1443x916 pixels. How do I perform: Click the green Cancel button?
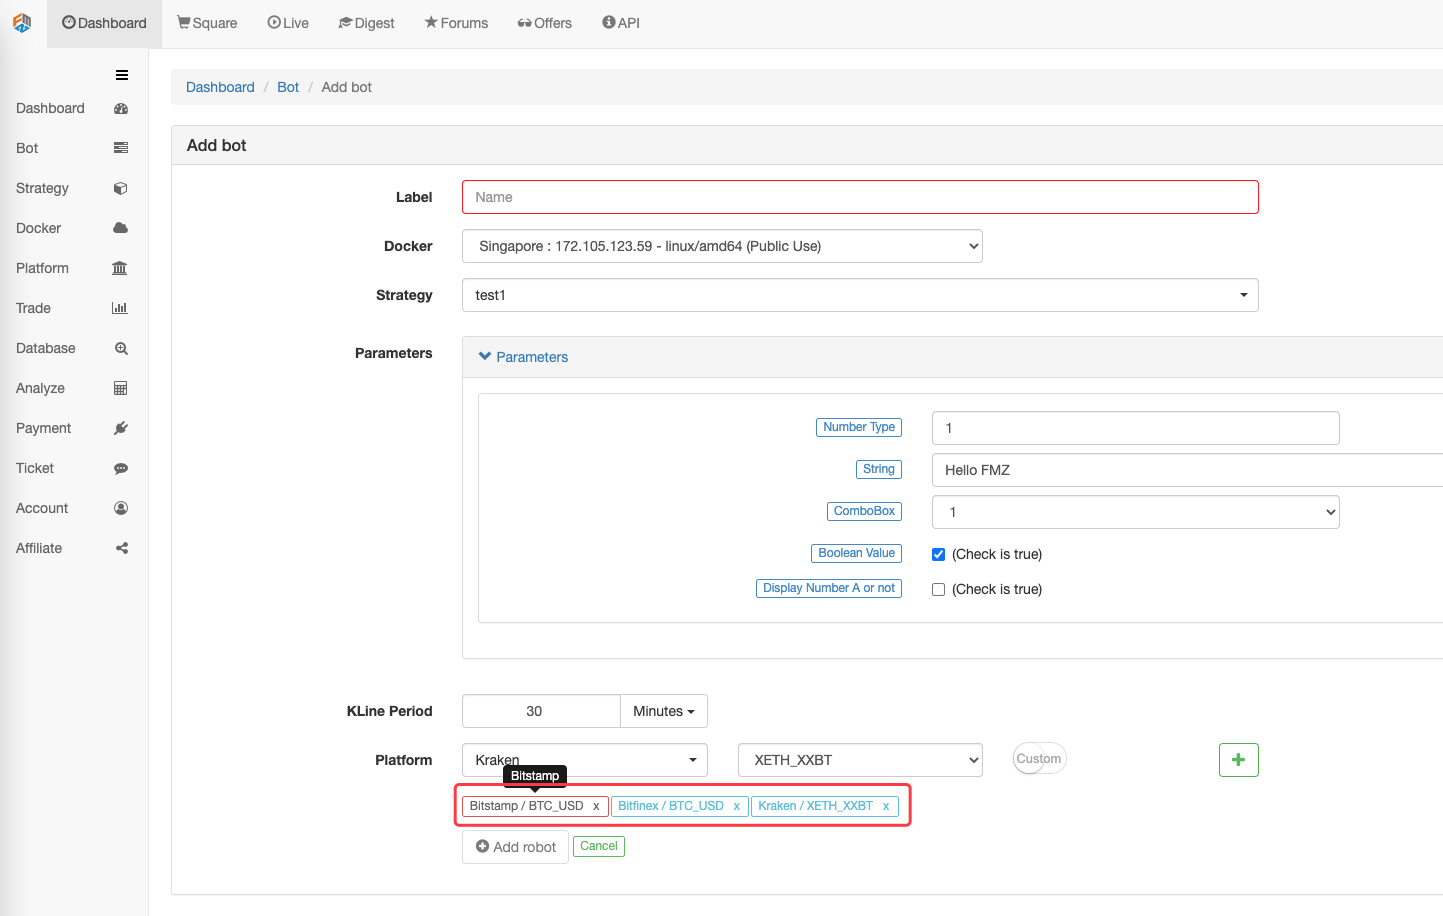(x=598, y=846)
